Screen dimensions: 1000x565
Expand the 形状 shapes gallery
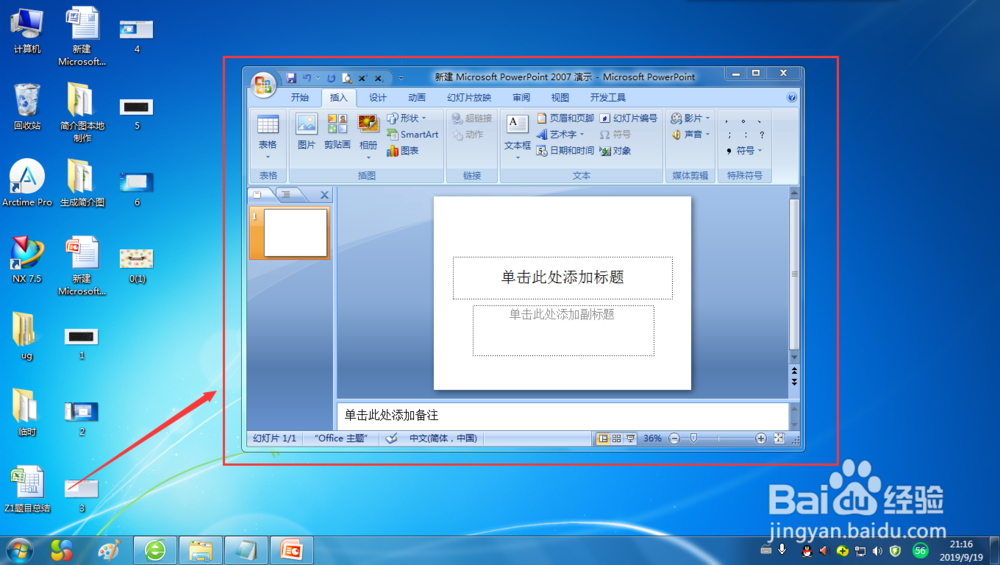pos(406,118)
